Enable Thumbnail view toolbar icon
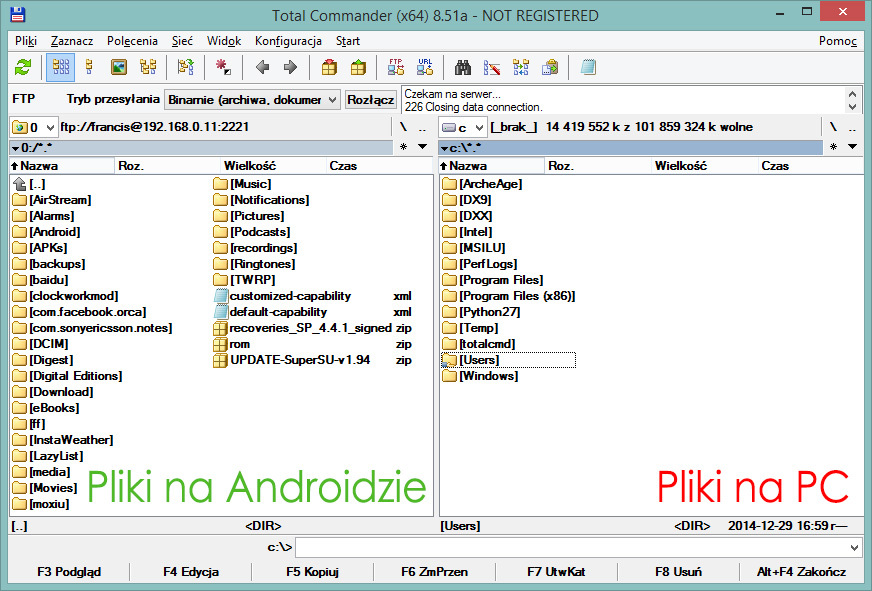 pyautogui.click(x=118, y=67)
